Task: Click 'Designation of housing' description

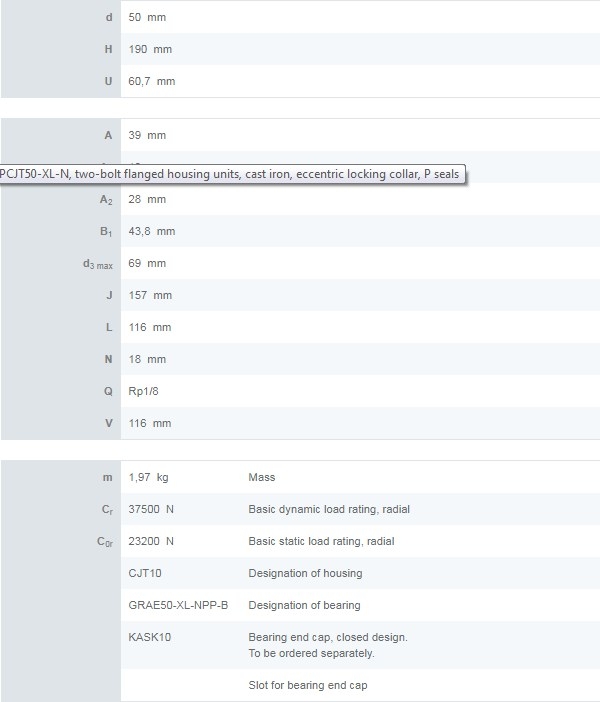Action: point(305,574)
